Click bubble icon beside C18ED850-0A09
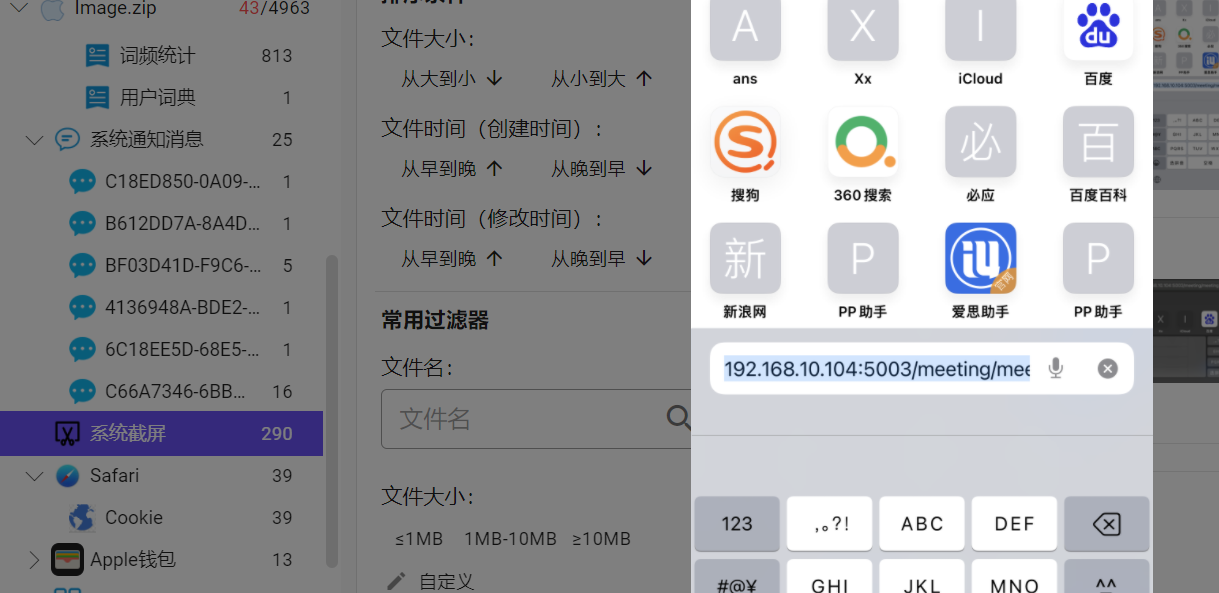The height and width of the screenshot is (593, 1219). coord(82,182)
